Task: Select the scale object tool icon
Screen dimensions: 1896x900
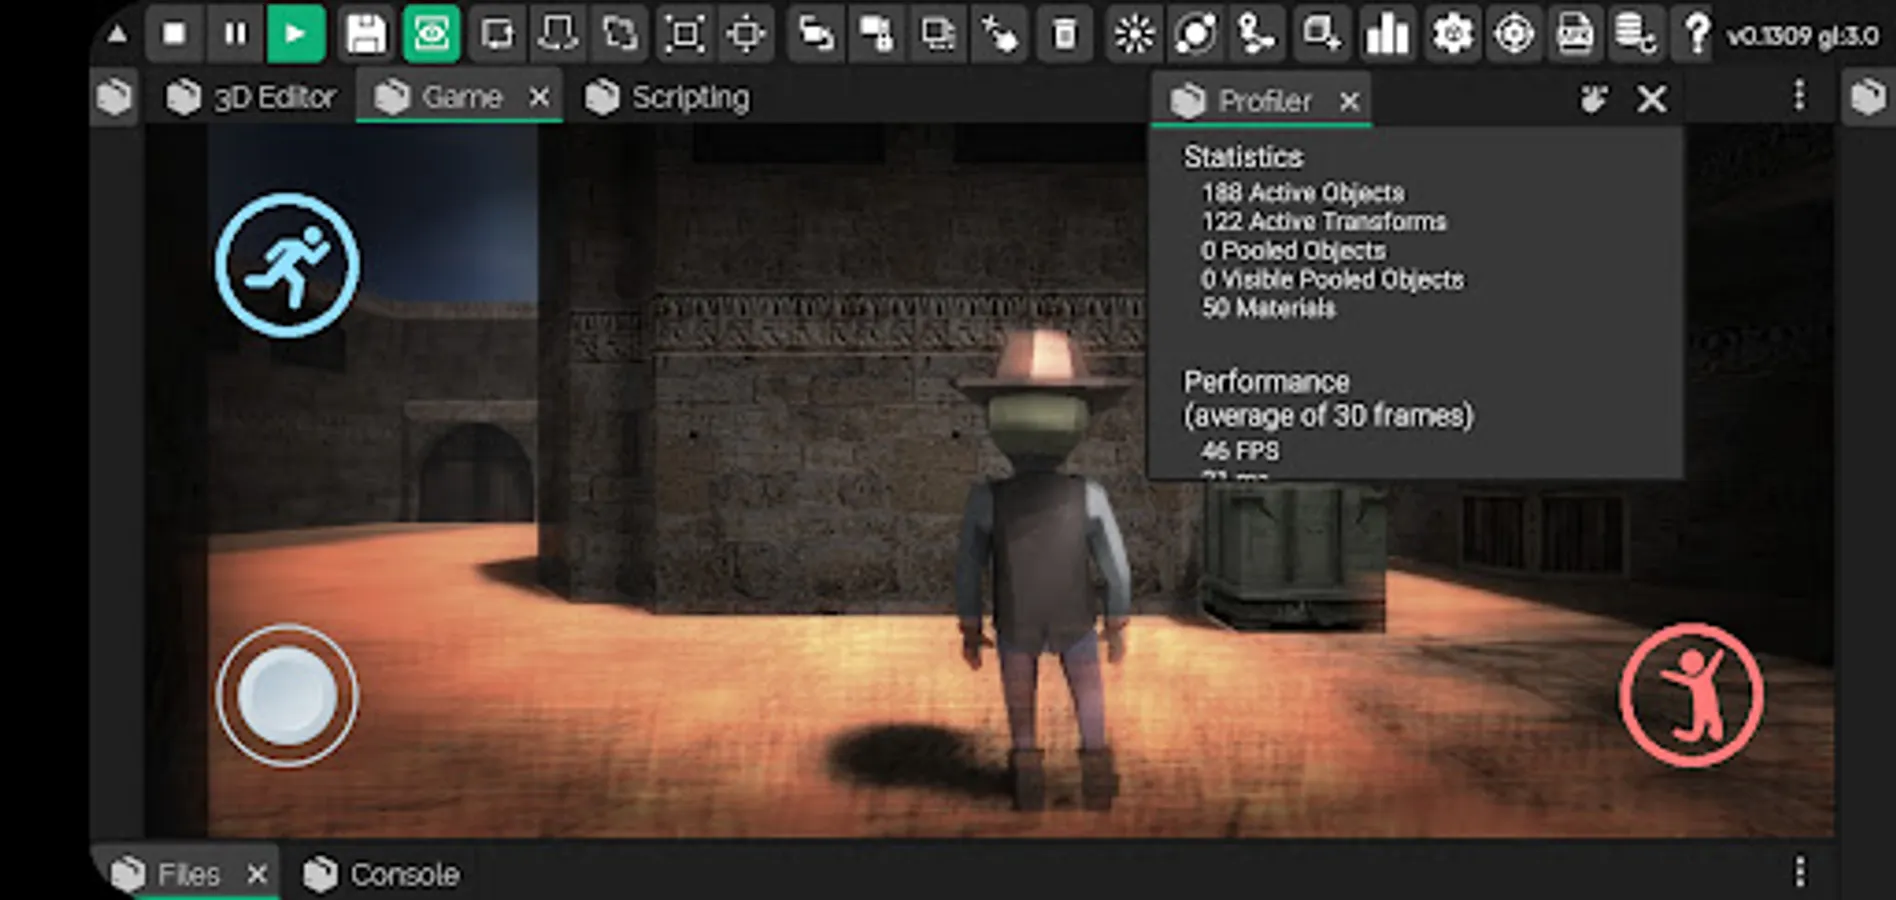Action: (620, 34)
